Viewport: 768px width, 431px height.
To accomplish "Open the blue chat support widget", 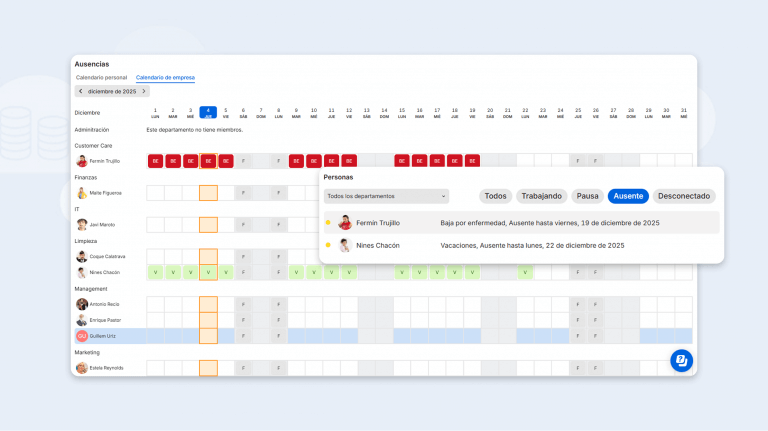I will click(681, 360).
